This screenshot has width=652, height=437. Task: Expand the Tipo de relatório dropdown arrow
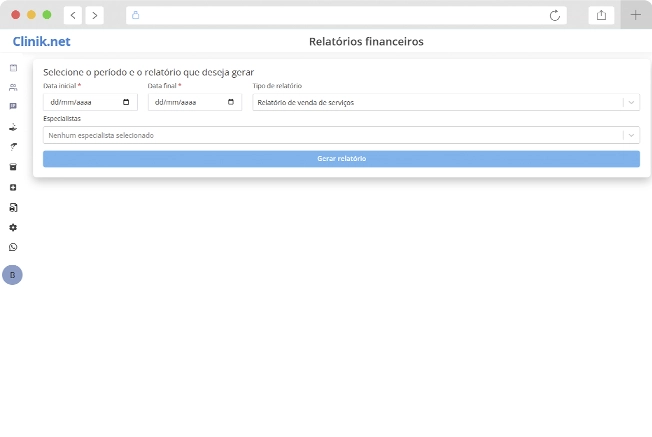tap(630, 102)
